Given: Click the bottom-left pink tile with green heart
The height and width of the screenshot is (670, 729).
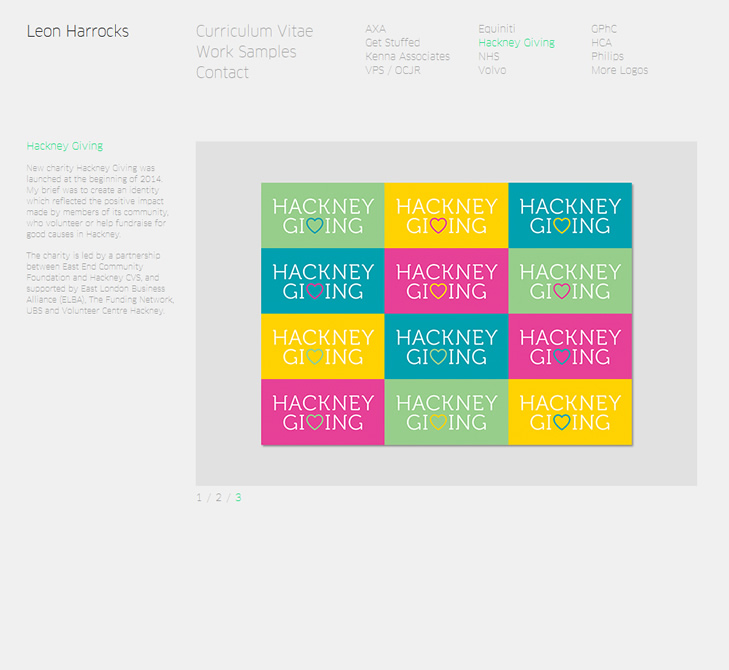Looking at the screenshot, I should pyautogui.click(x=323, y=412).
